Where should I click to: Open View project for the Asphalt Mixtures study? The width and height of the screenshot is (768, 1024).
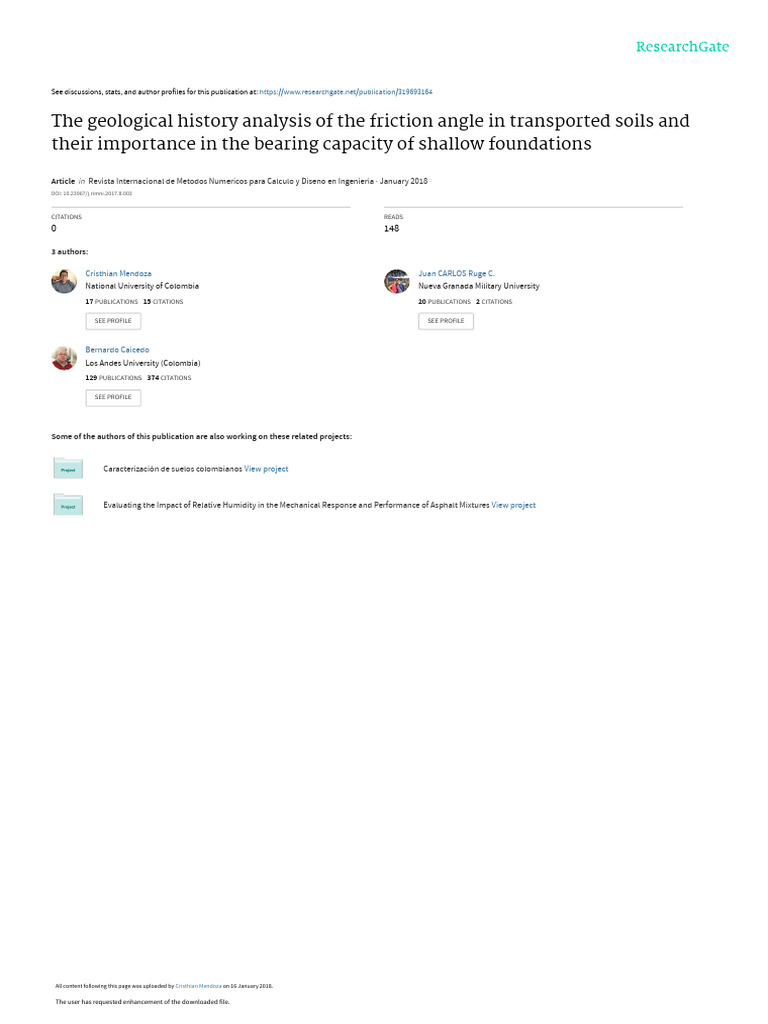[x=513, y=506]
